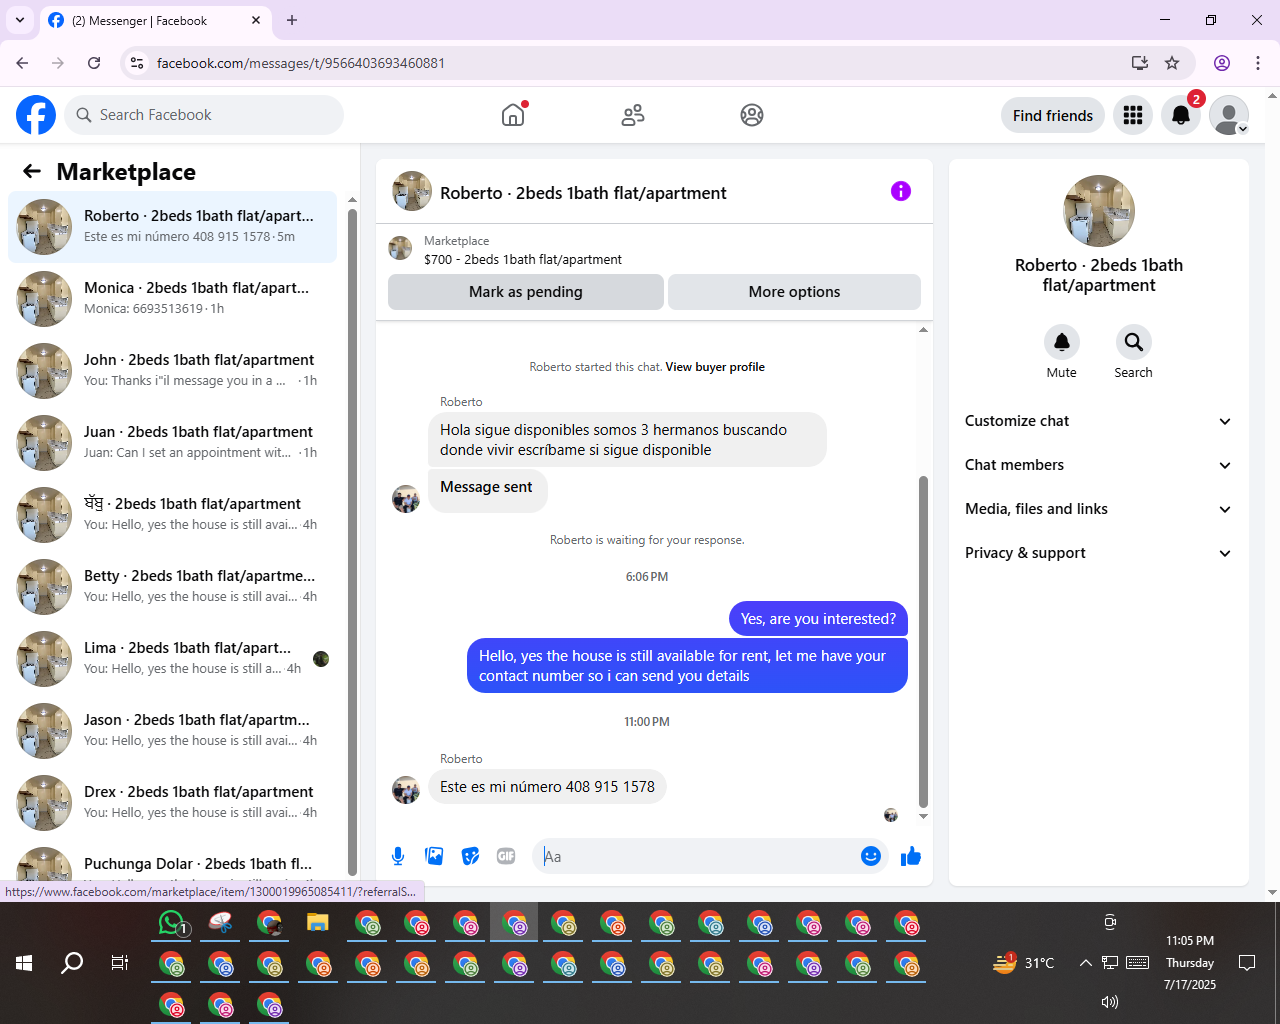1280x1024 pixels.
Task: Select the Roberto conversation in the list
Action: [x=172, y=226]
